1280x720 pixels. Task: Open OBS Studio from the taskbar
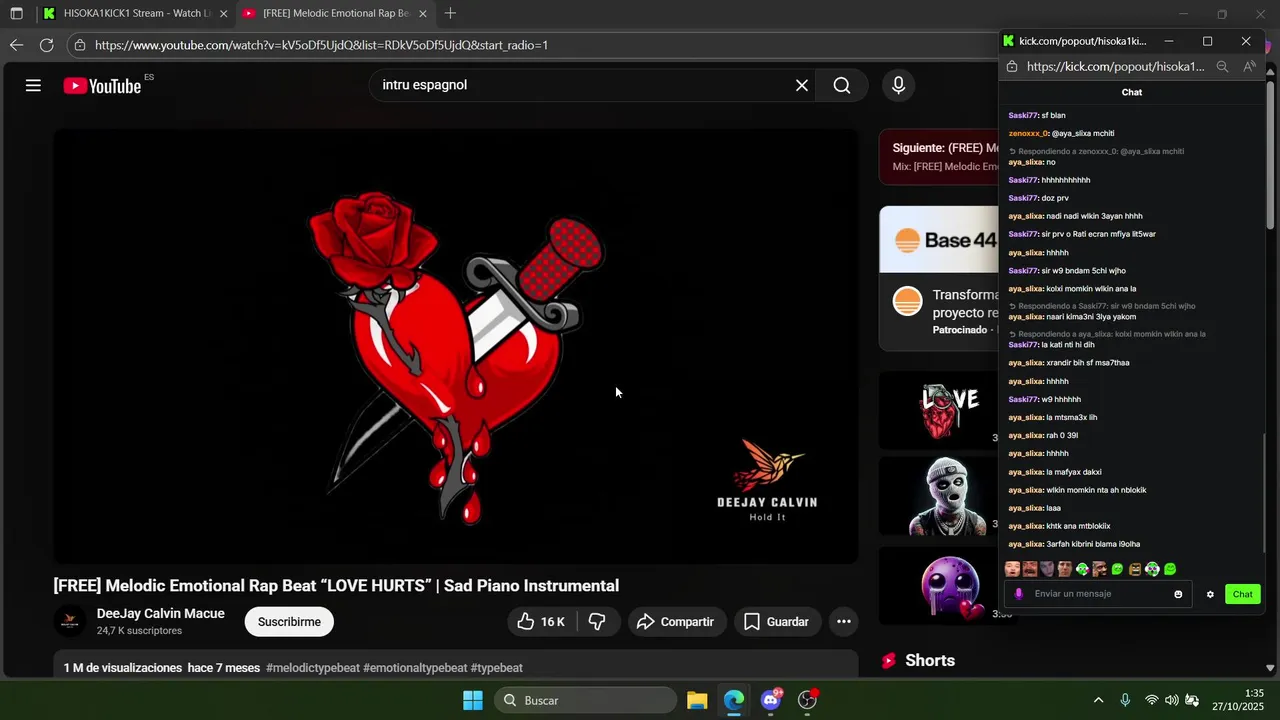point(808,700)
